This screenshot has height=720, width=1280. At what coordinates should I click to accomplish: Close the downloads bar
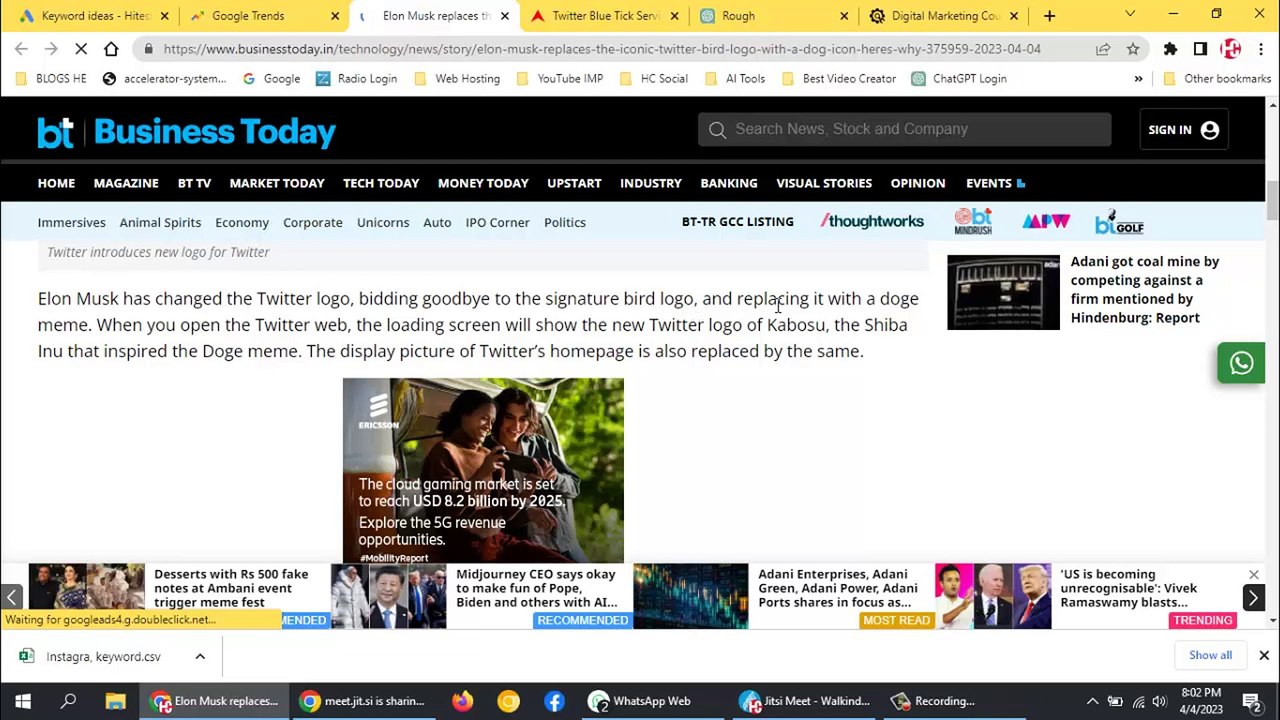pyautogui.click(x=1264, y=656)
